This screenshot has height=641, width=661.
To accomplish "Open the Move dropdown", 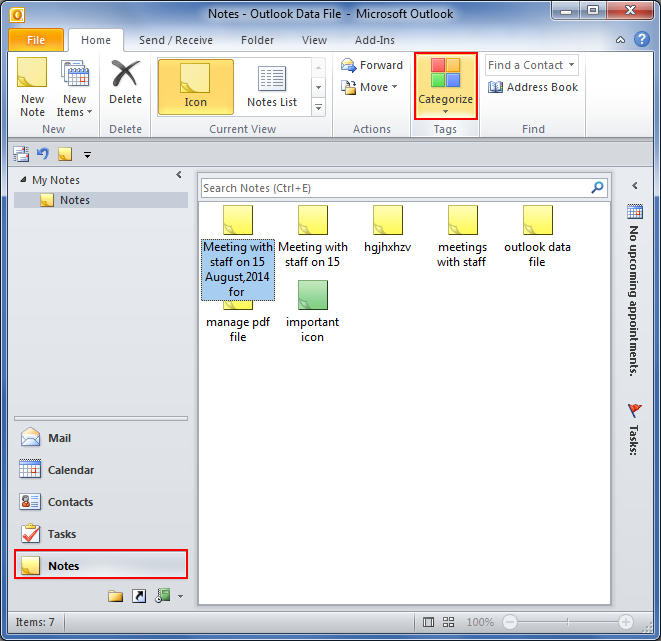I will pyautogui.click(x=369, y=87).
